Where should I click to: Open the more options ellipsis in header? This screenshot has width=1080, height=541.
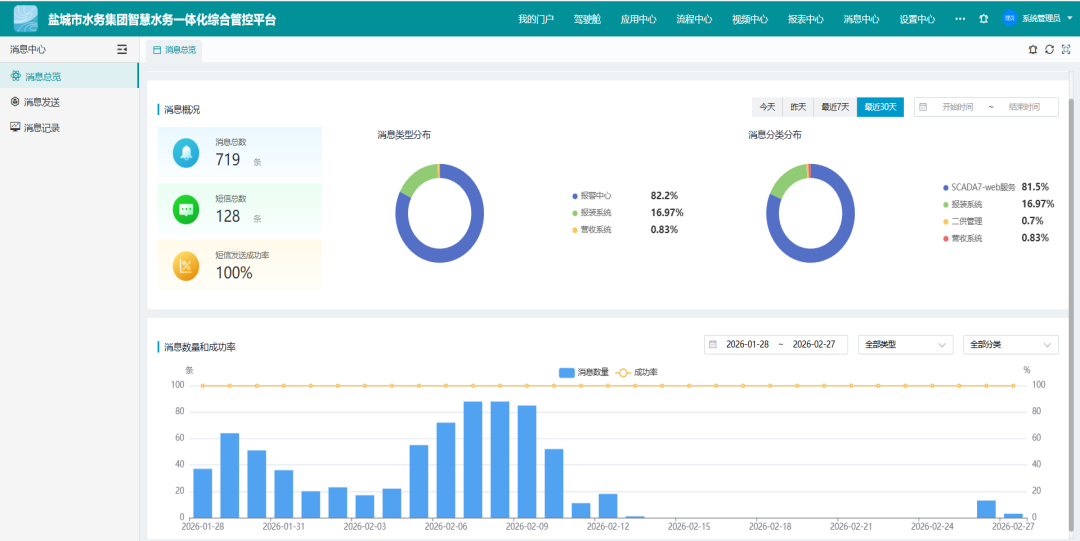point(960,19)
